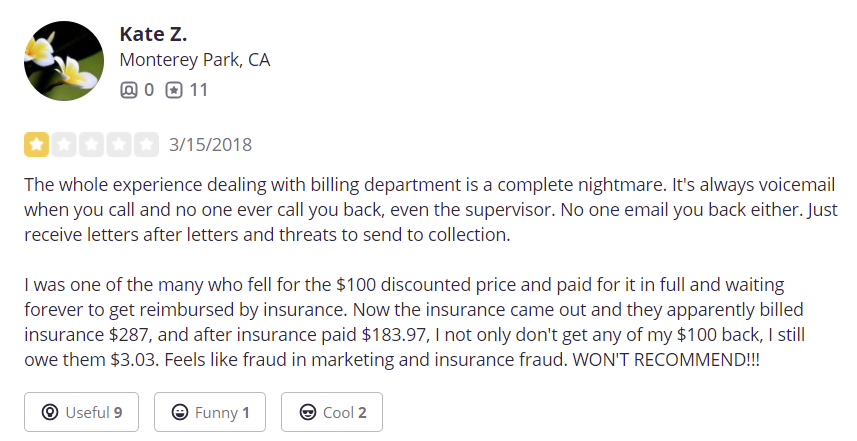Click the 3/15/2018 review date
Screen dimensions: 857x441
tap(210, 145)
